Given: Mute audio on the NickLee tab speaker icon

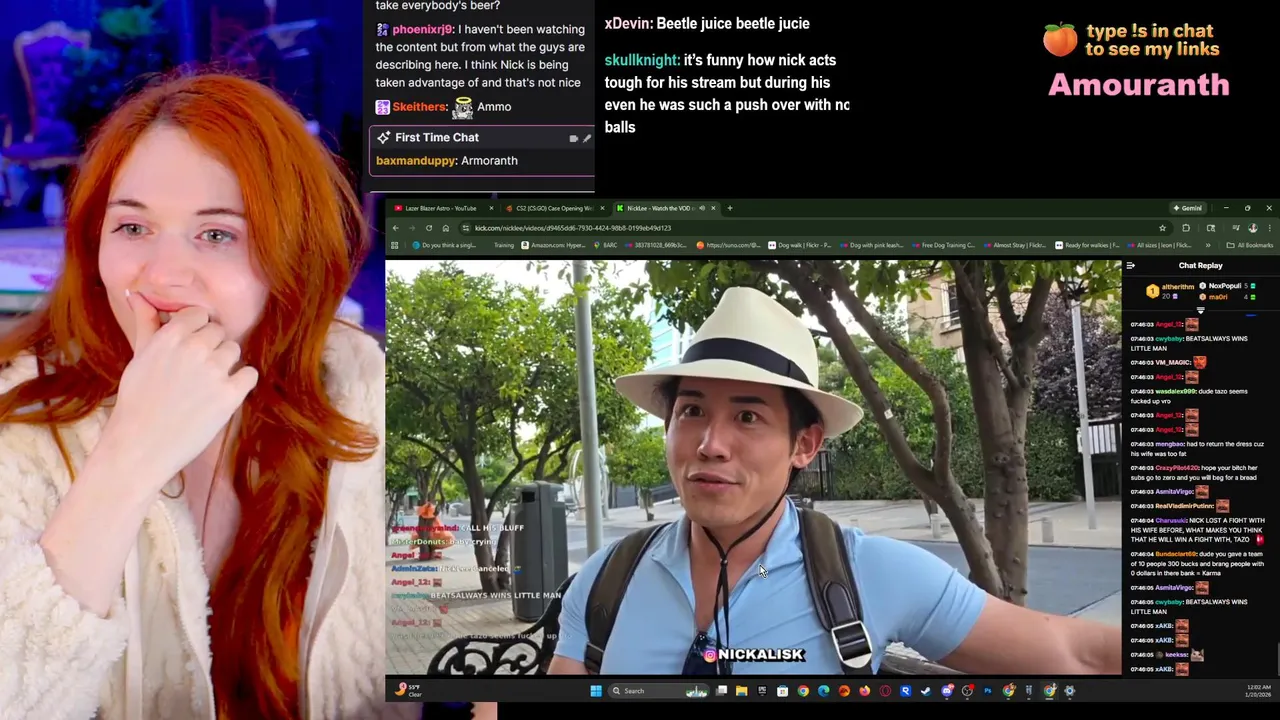Looking at the screenshot, I should (x=702, y=208).
